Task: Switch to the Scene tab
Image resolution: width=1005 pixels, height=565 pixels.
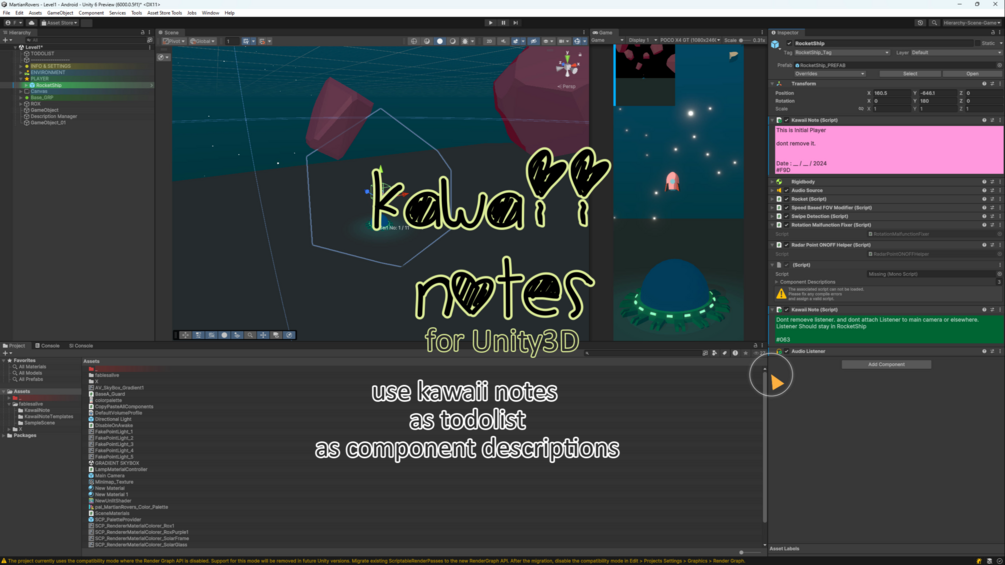Action: click(169, 32)
